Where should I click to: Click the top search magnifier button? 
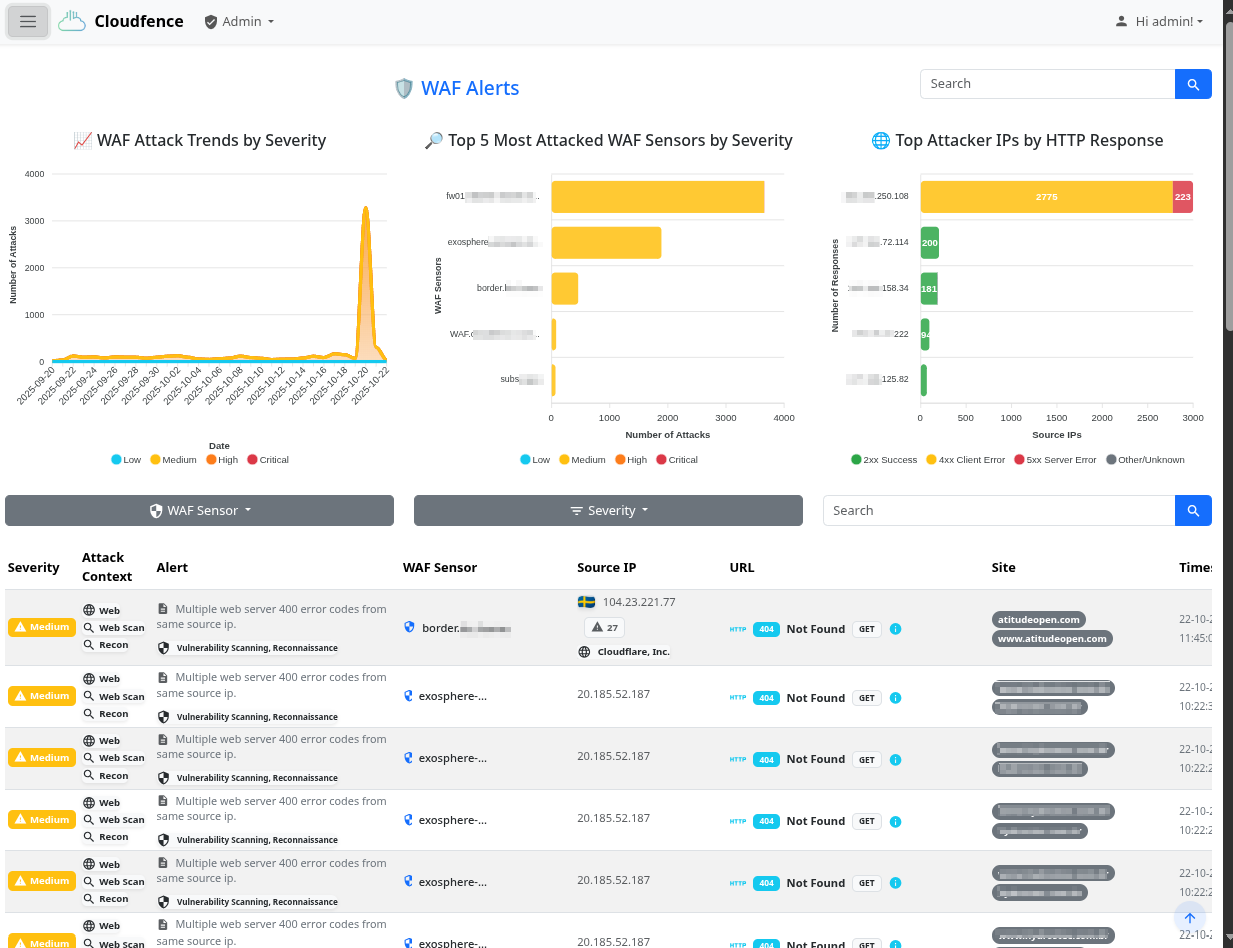point(1193,84)
